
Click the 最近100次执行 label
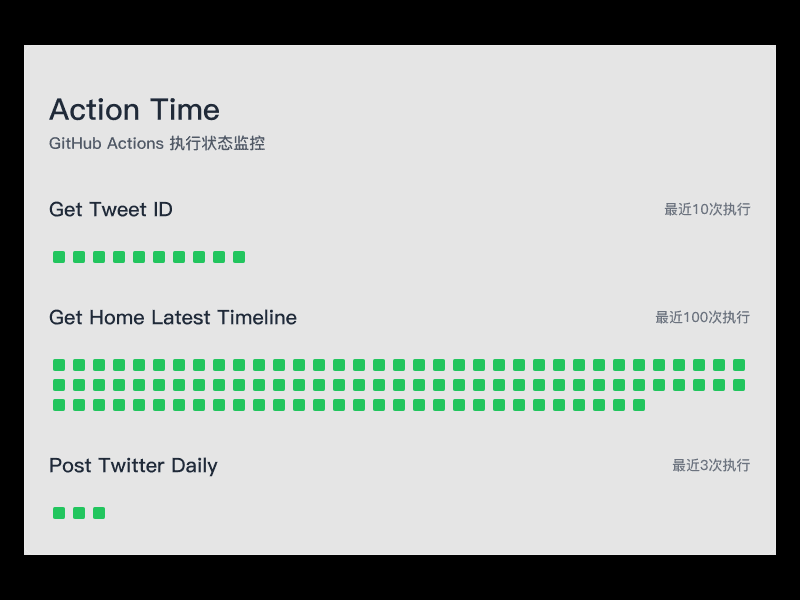click(703, 317)
